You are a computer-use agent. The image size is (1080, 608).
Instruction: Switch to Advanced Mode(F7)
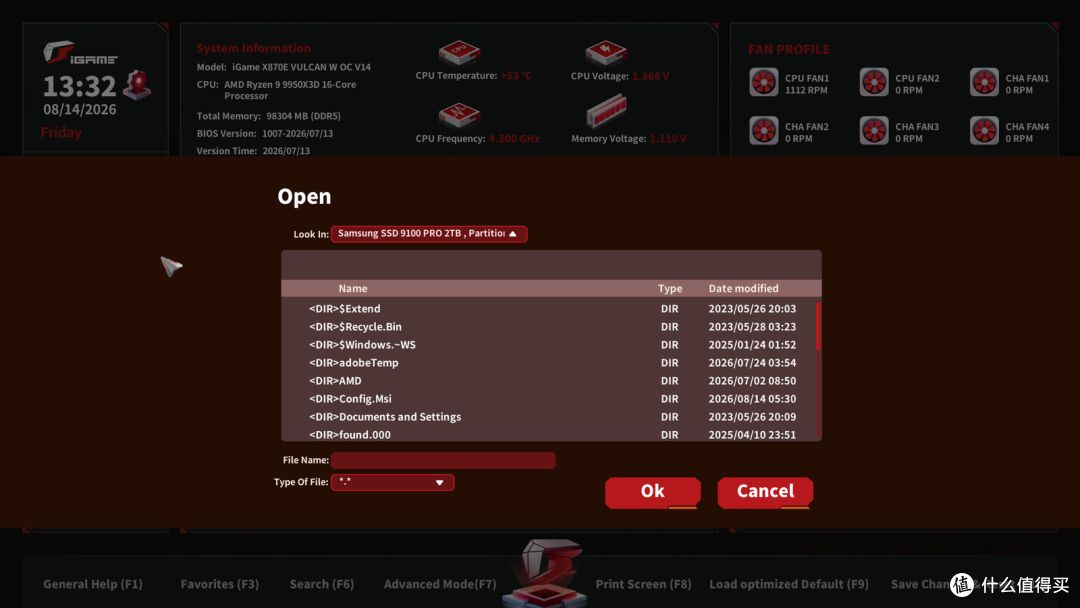click(x=440, y=584)
